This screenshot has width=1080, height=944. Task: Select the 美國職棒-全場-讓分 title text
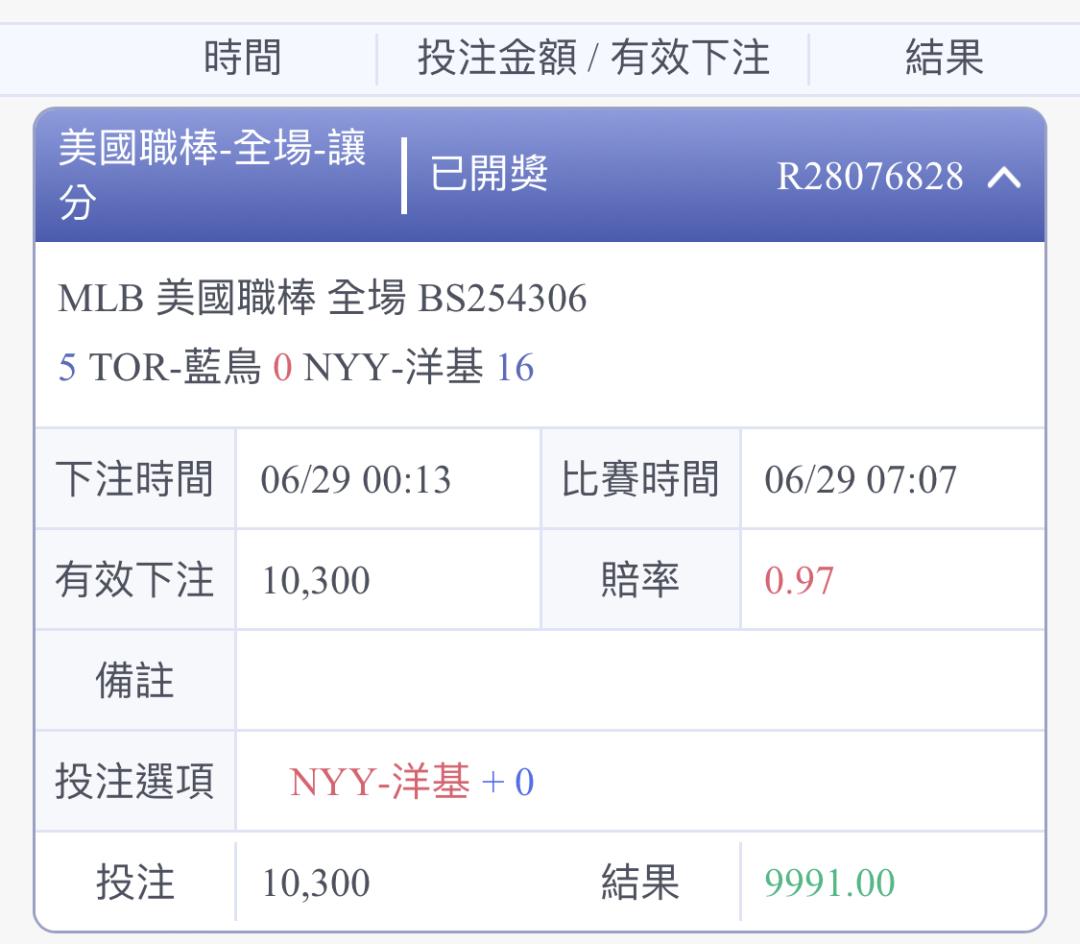[x=211, y=175]
